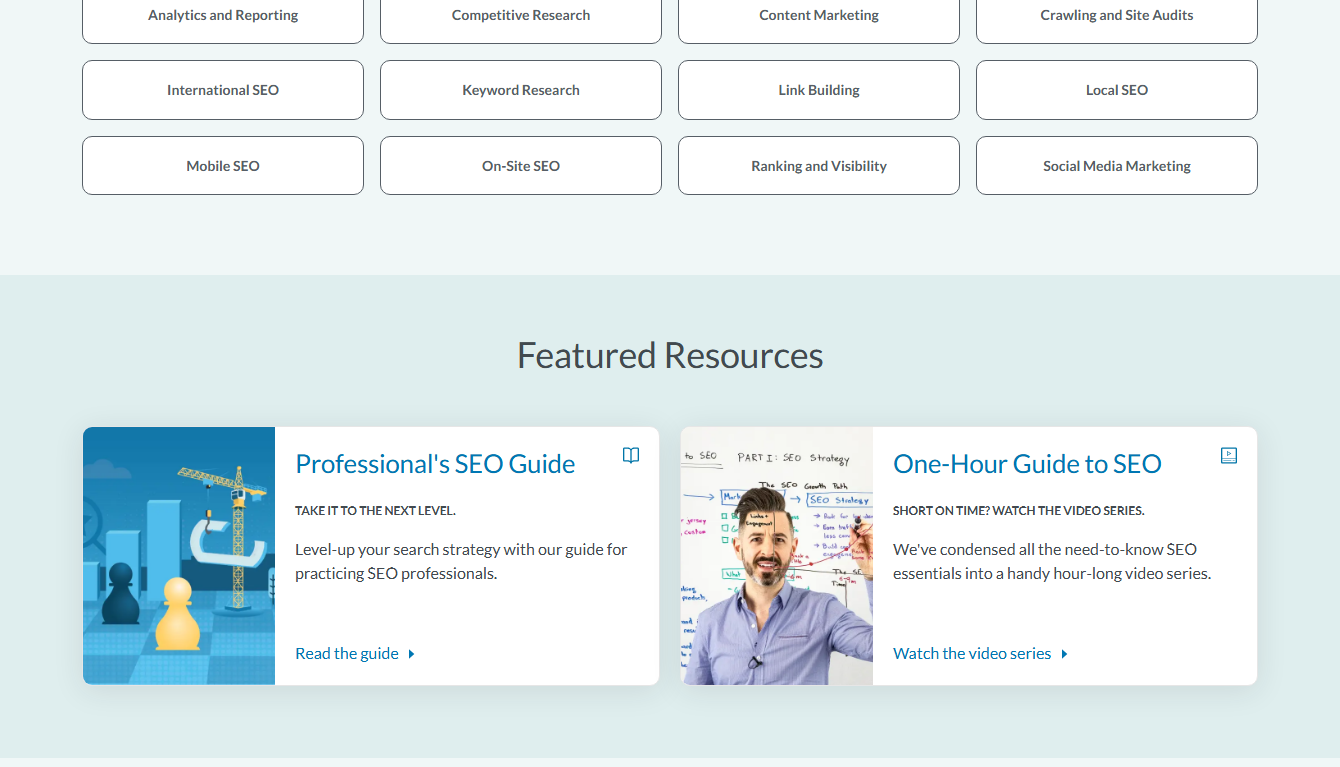Image resolution: width=1340 pixels, height=767 pixels.
Task: Click the book icon on Professional's SEO Guide
Action: point(631,455)
